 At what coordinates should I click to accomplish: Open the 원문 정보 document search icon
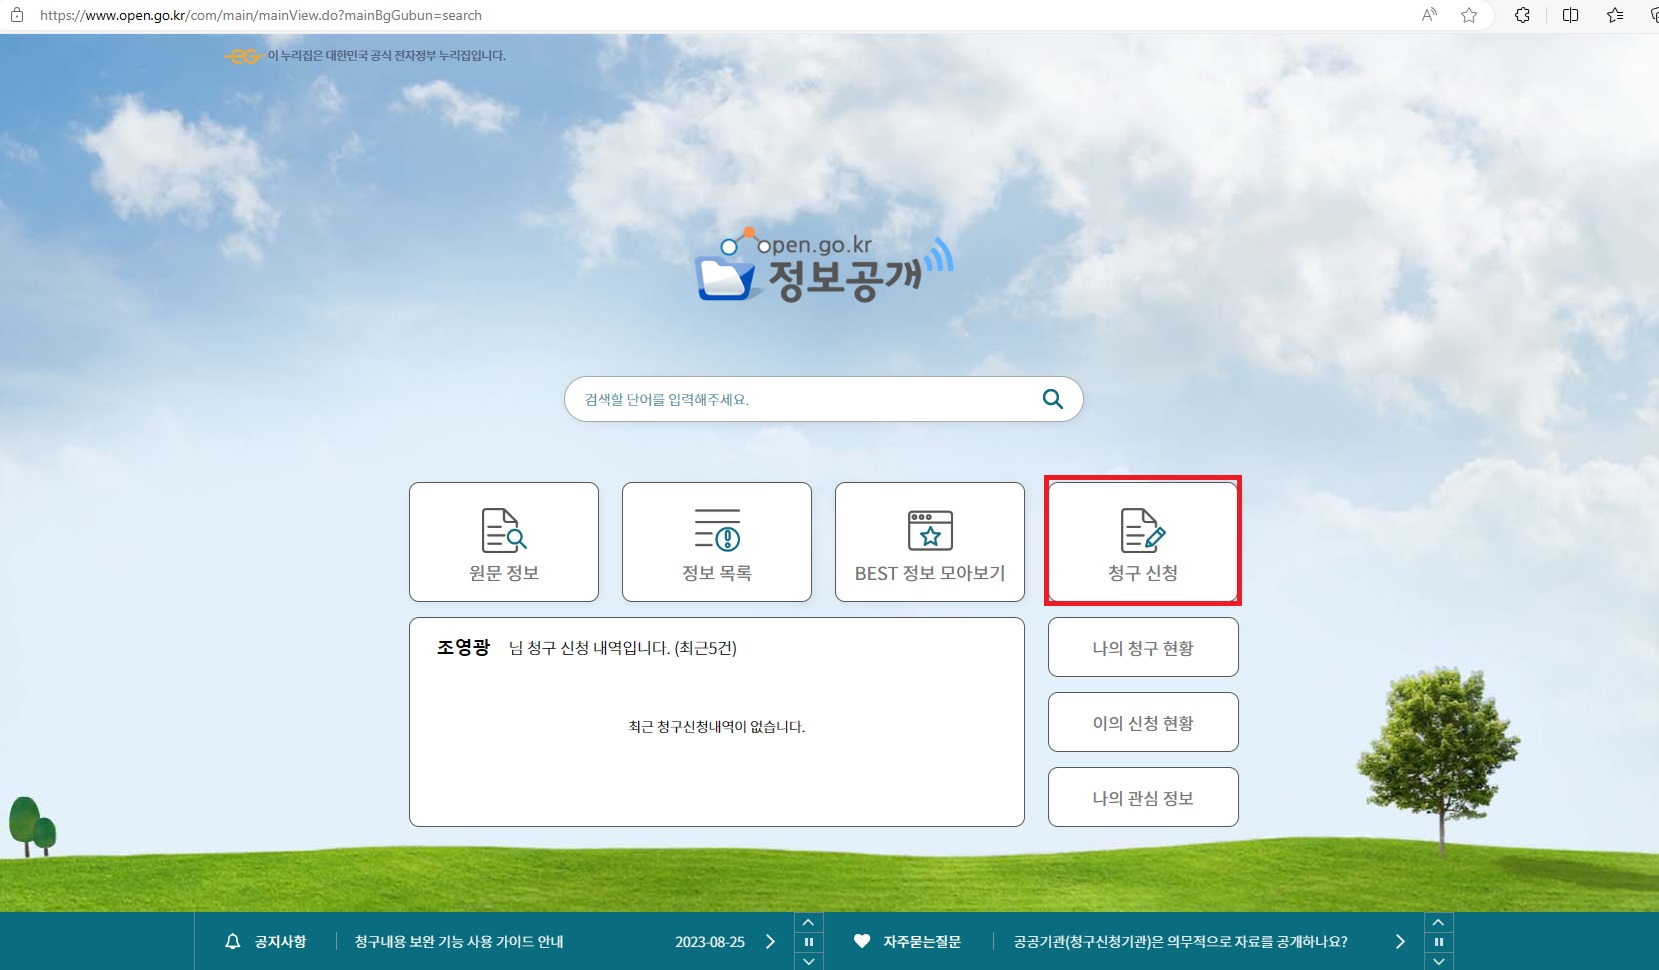(x=503, y=531)
